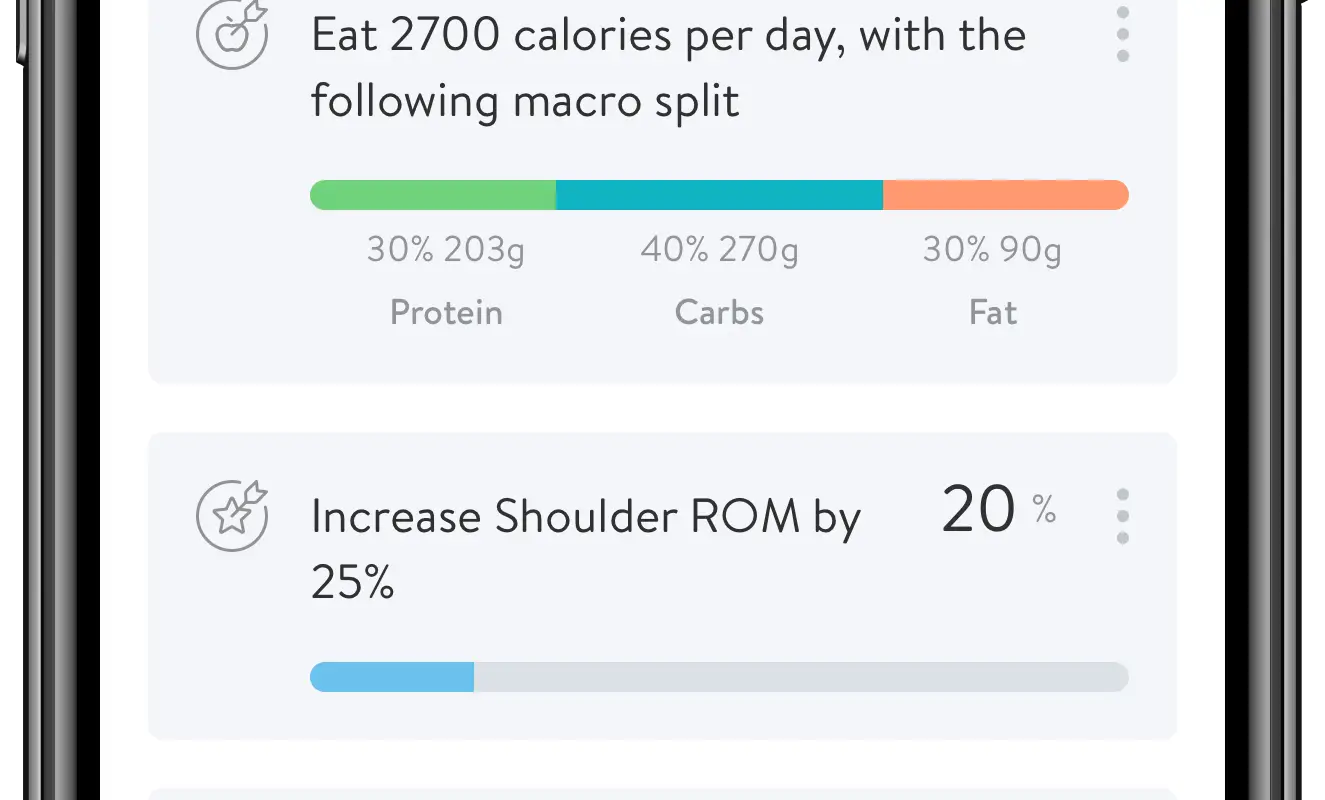Open the Increase Shoulder ROM goal title
This screenshot has height=800, width=1325.
[585, 548]
